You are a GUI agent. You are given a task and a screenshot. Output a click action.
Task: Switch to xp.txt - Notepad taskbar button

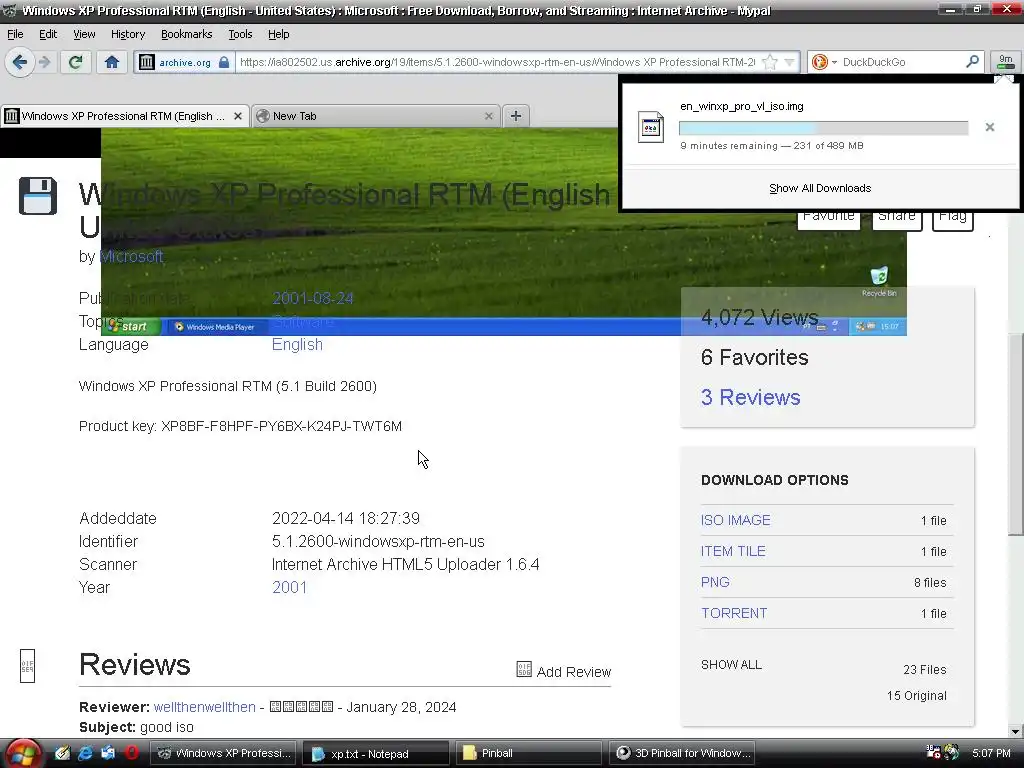376,754
